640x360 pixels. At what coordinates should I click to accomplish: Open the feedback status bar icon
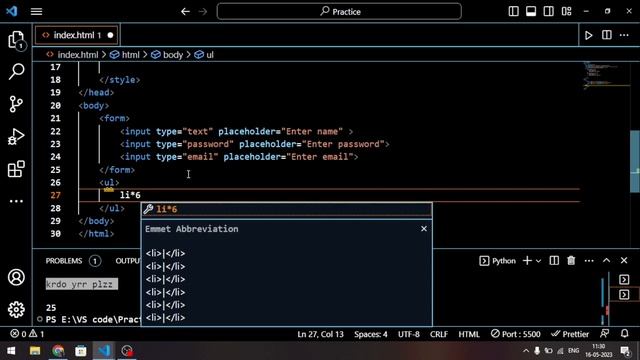coord(604,334)
